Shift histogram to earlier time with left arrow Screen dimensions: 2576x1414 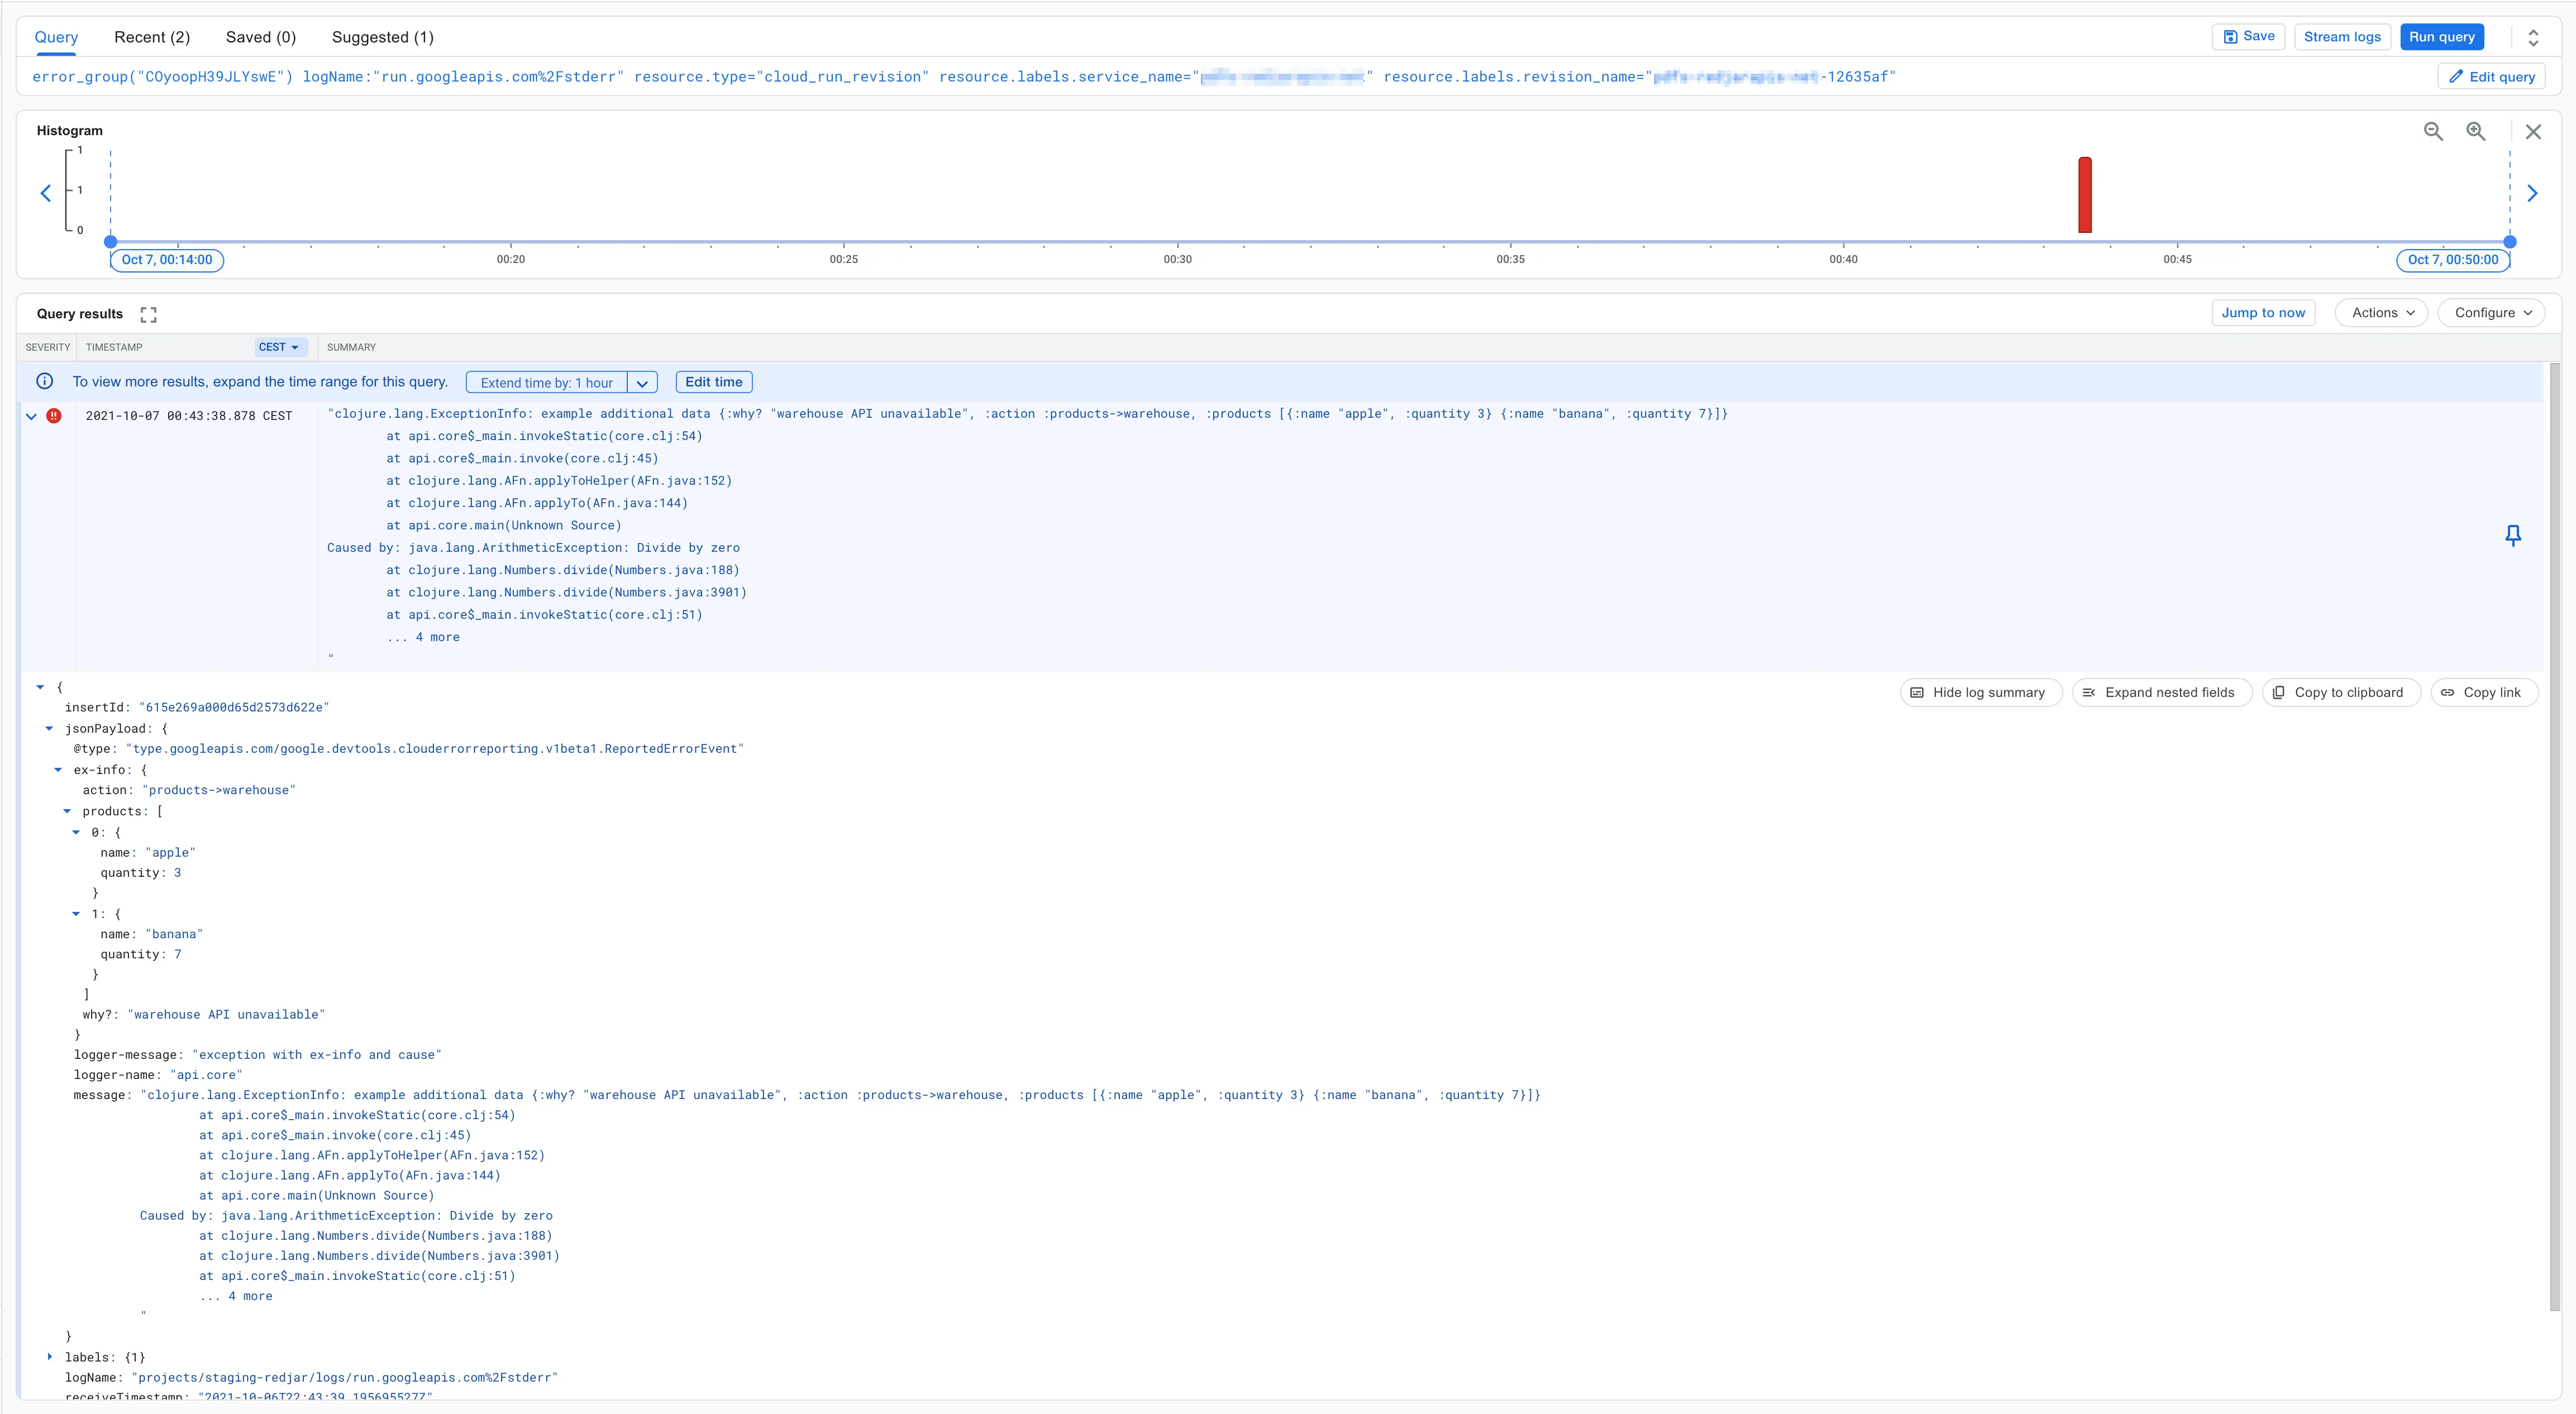click(46, 193)
